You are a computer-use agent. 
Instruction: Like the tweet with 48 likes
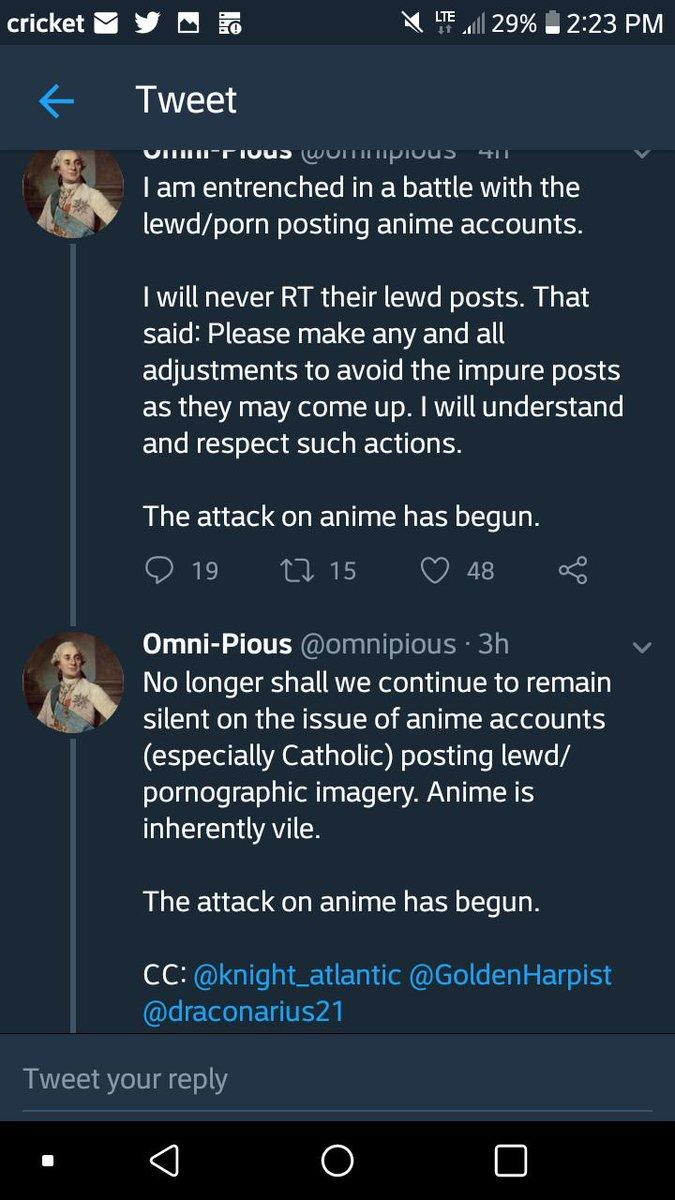434,570
